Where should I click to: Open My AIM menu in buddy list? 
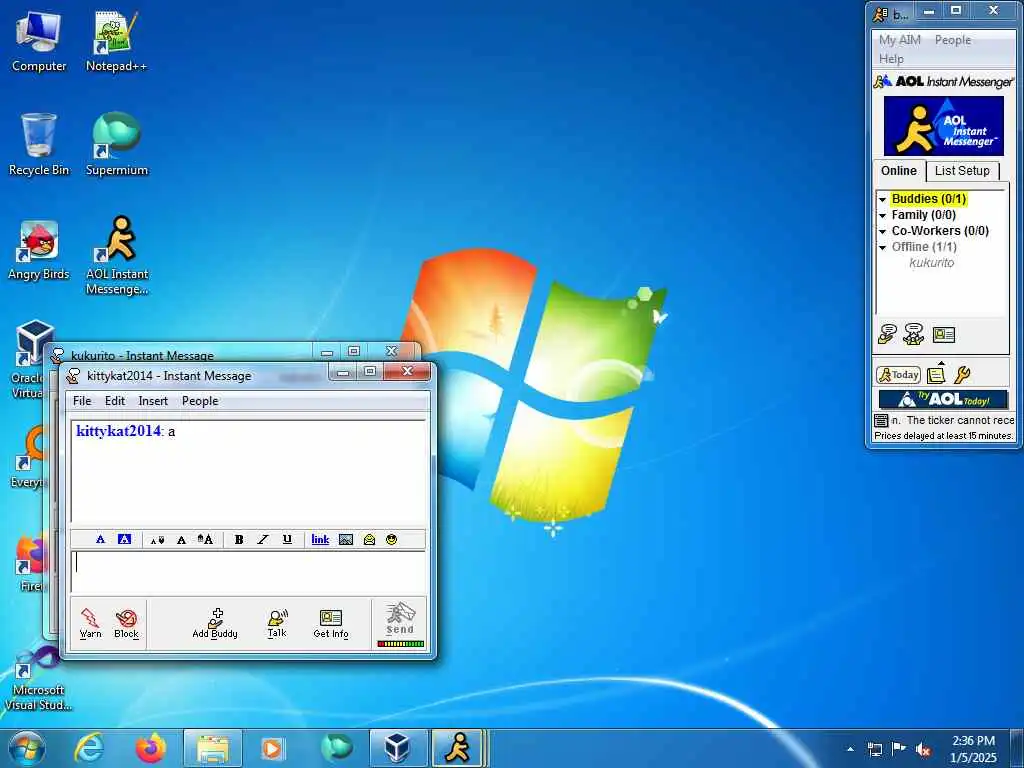click(899, 40)
